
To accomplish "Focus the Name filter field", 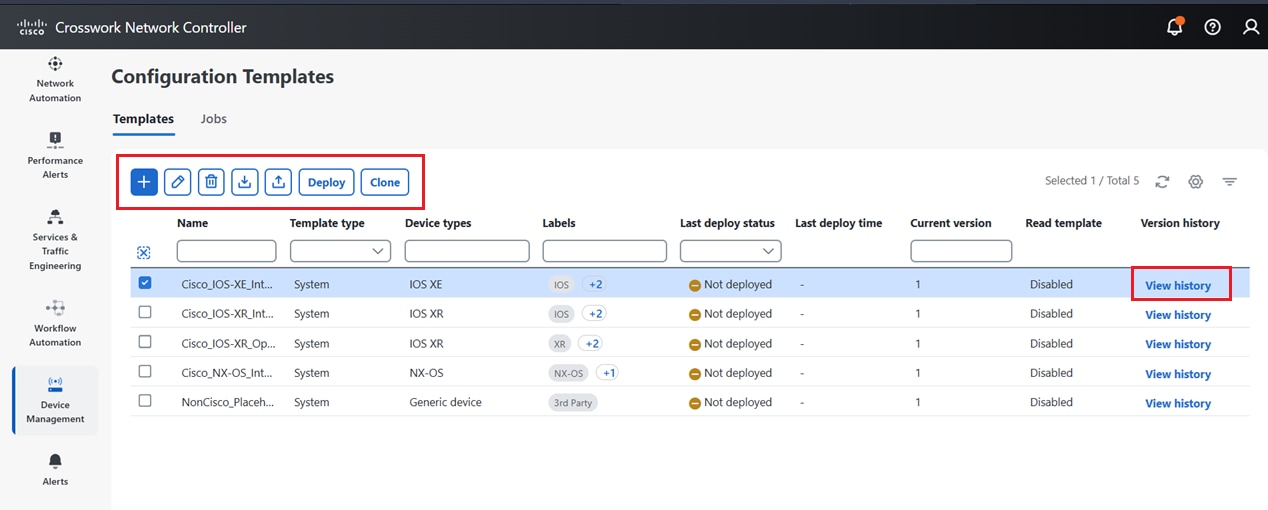I will 226,251.
